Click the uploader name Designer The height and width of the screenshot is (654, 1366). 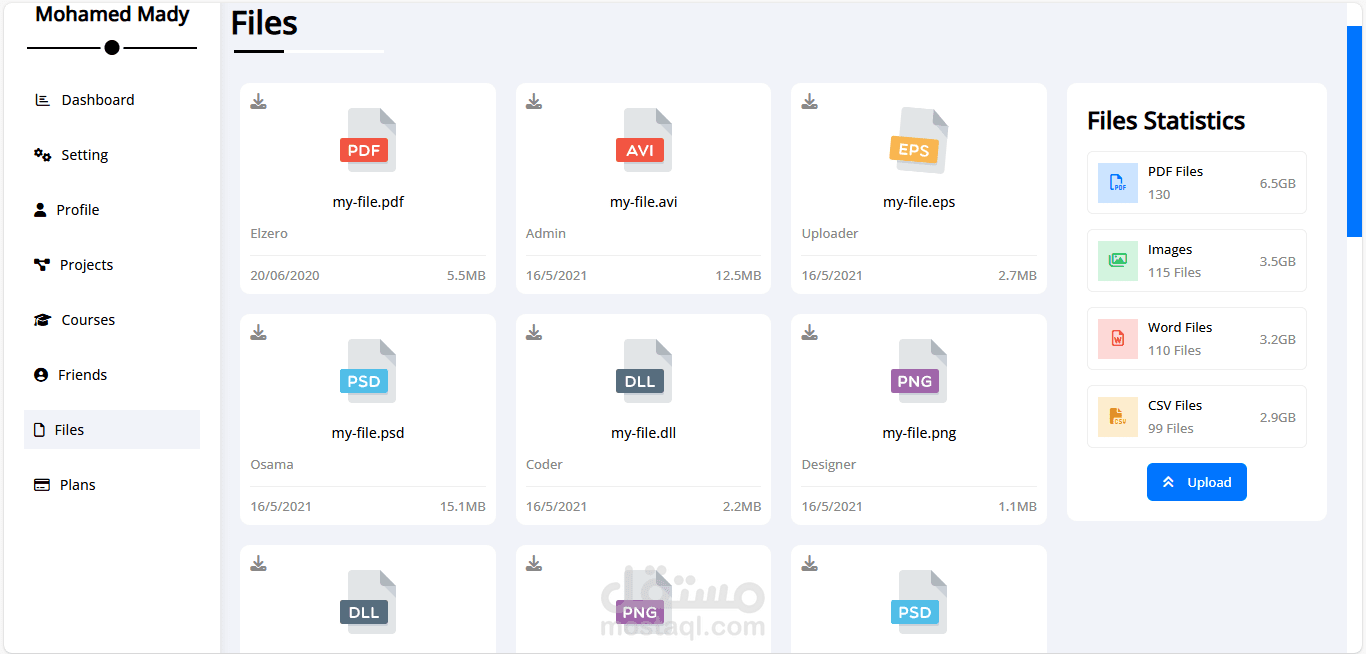click(829, 464)
